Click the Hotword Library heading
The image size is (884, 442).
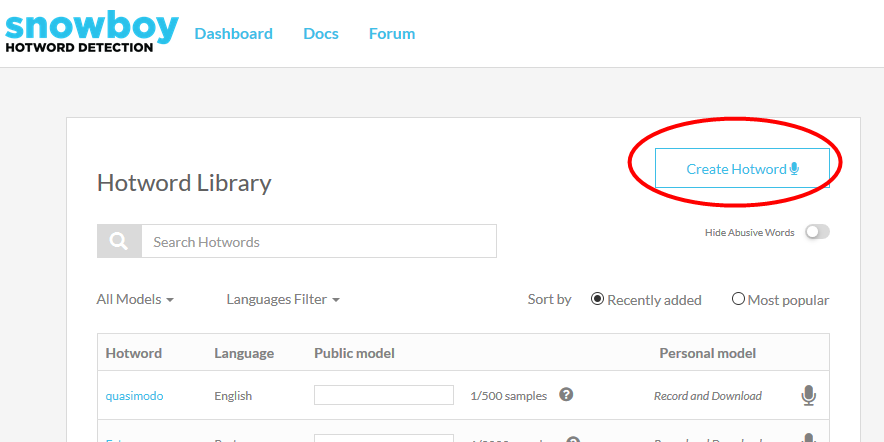pyautogui.click(x=184, y=183)
